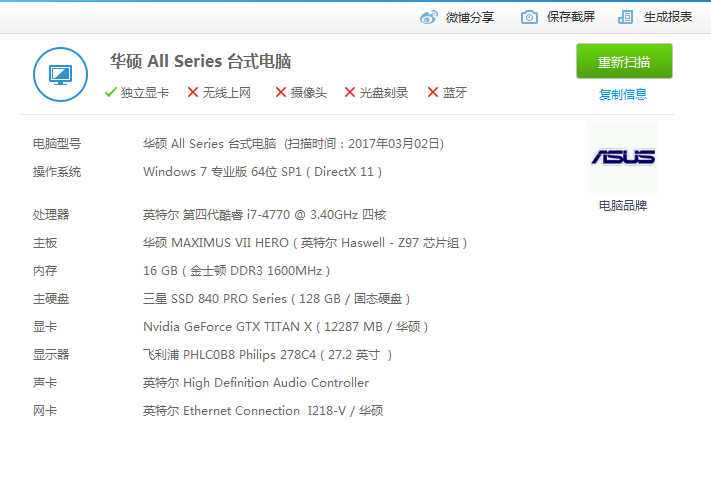Select 保存截屏 to save screenshot
Viewport: 711px width, 498px height.
coord(570,17)
